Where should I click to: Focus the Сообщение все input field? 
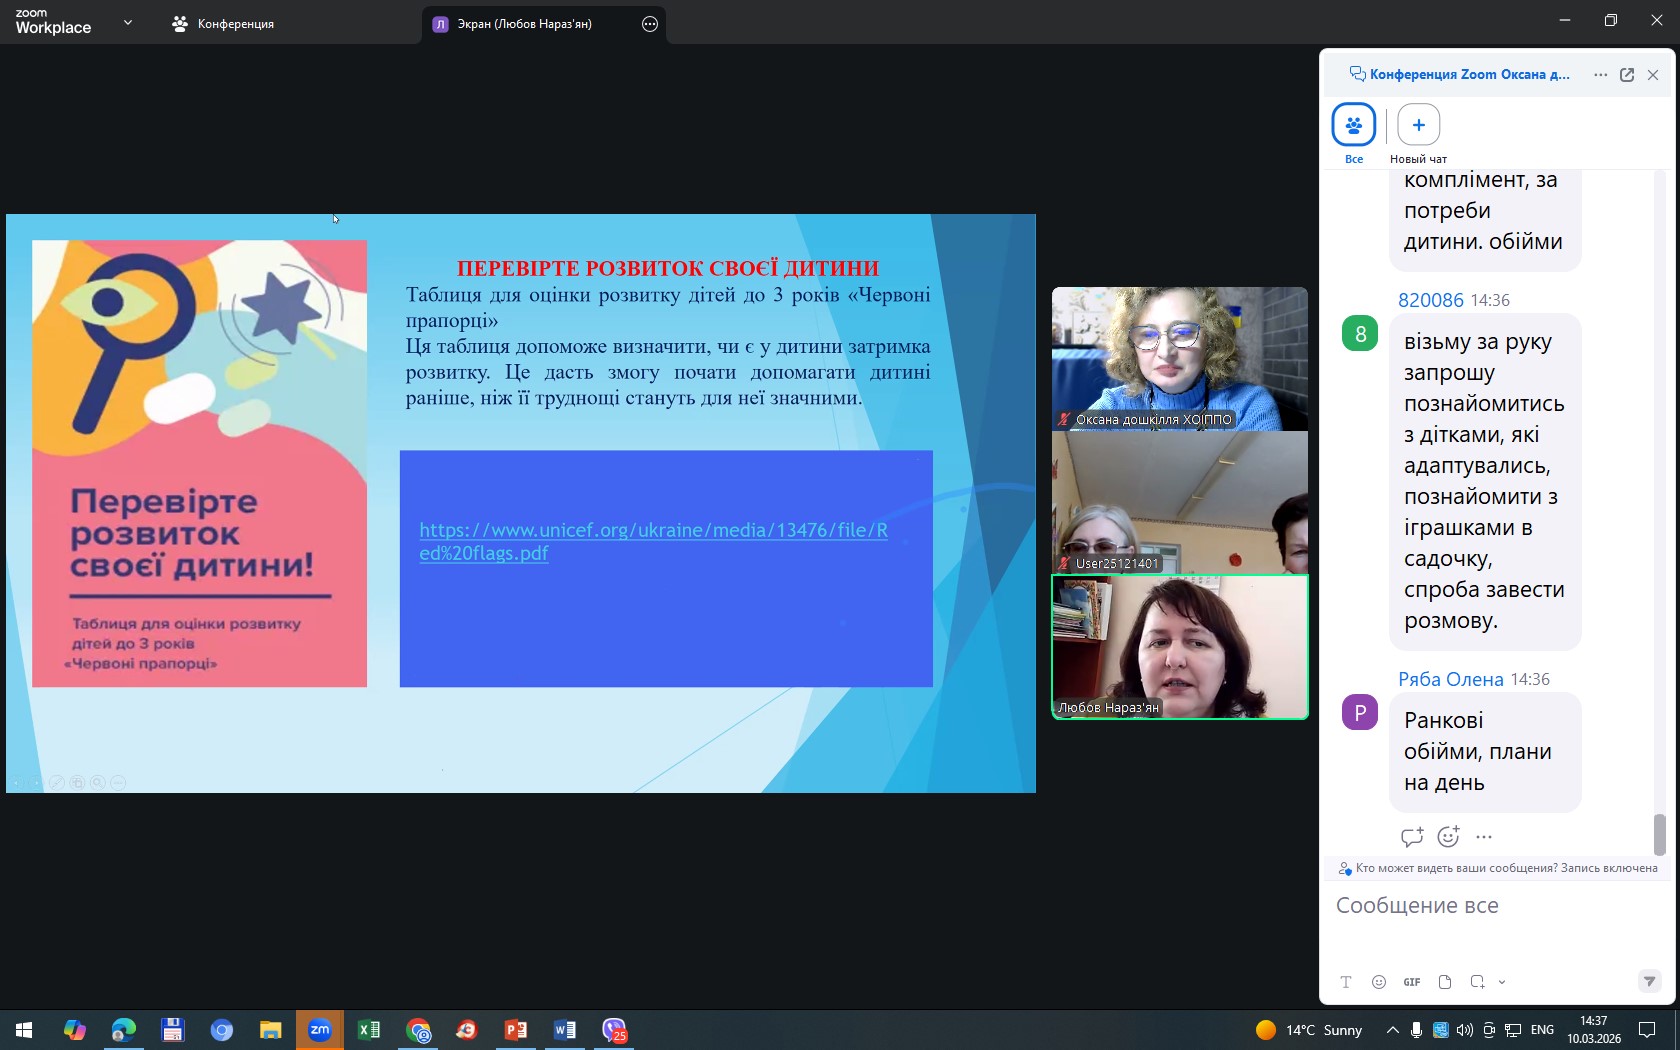click(1497, 906)
